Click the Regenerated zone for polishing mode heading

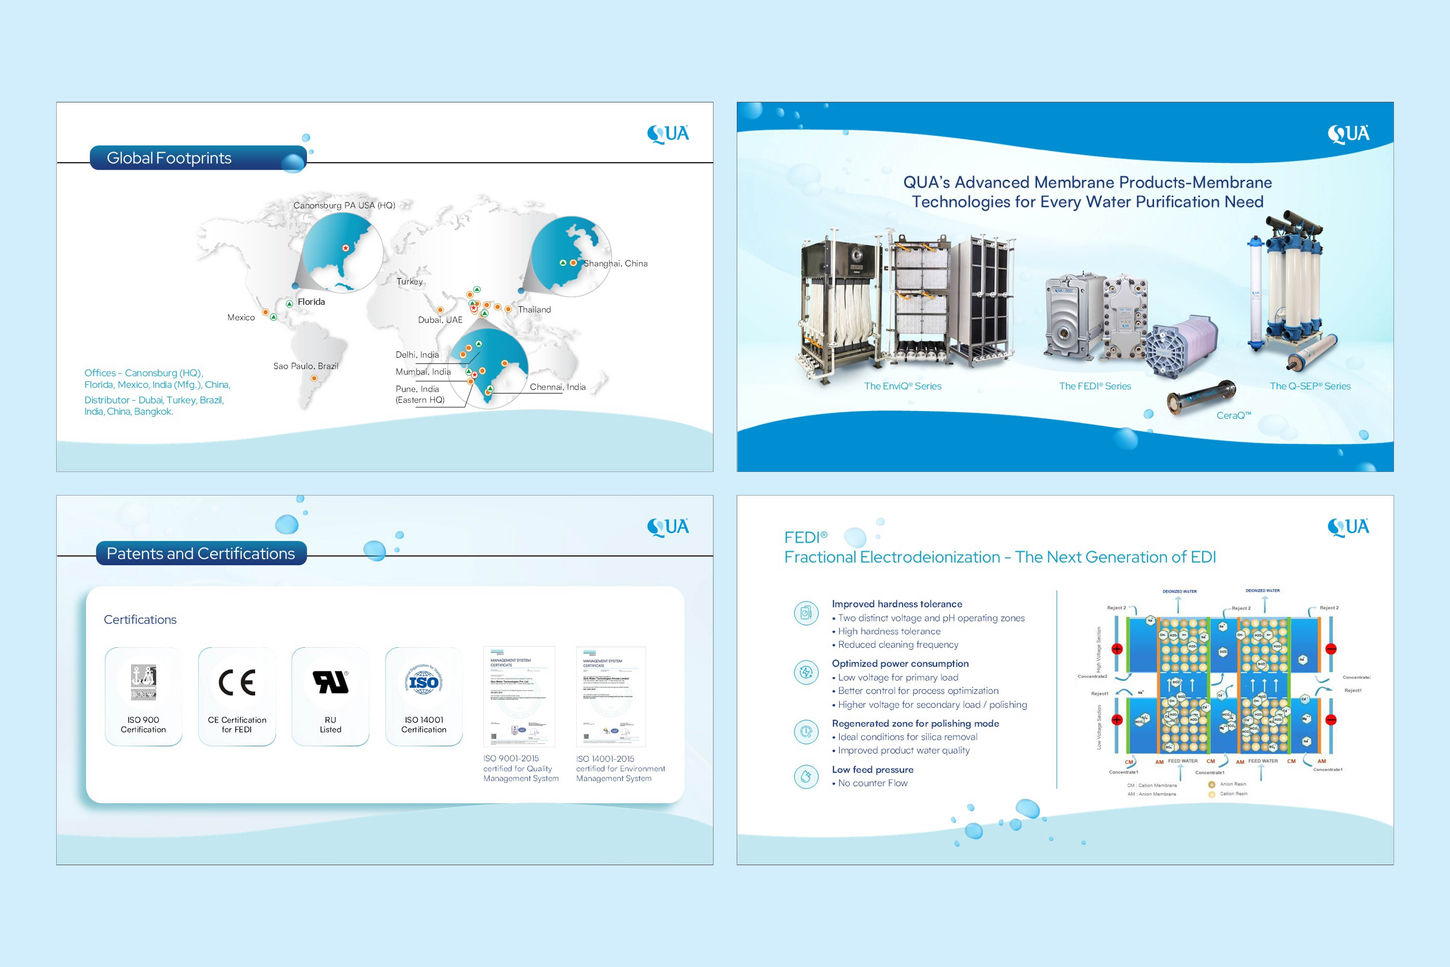click(x=915, y=724)
